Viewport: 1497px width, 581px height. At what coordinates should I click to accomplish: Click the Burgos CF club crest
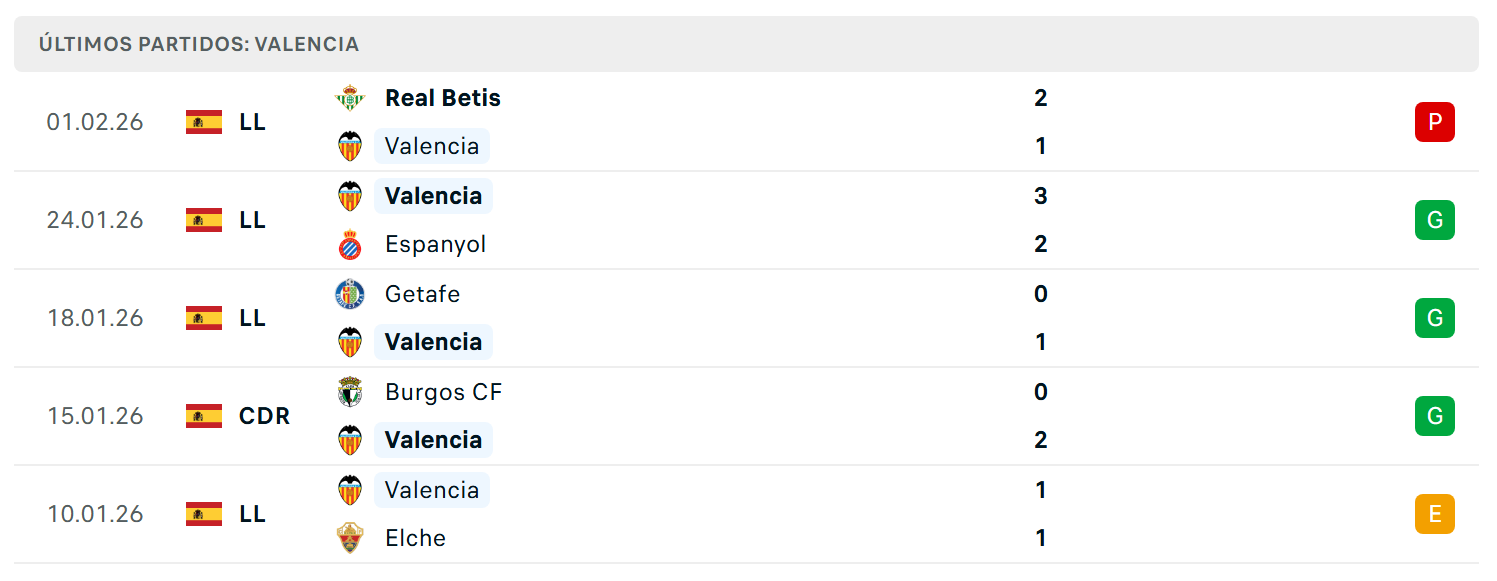click(350, 392)
